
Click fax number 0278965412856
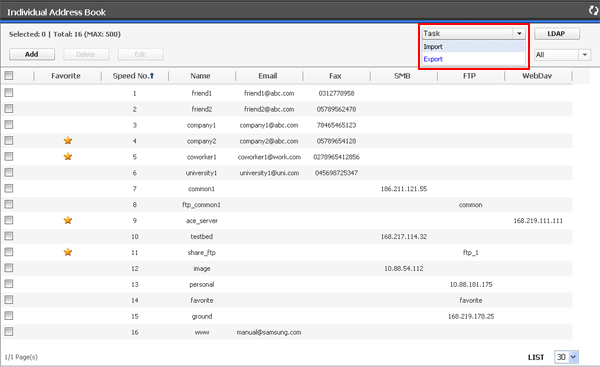click(x=336, y=157)
